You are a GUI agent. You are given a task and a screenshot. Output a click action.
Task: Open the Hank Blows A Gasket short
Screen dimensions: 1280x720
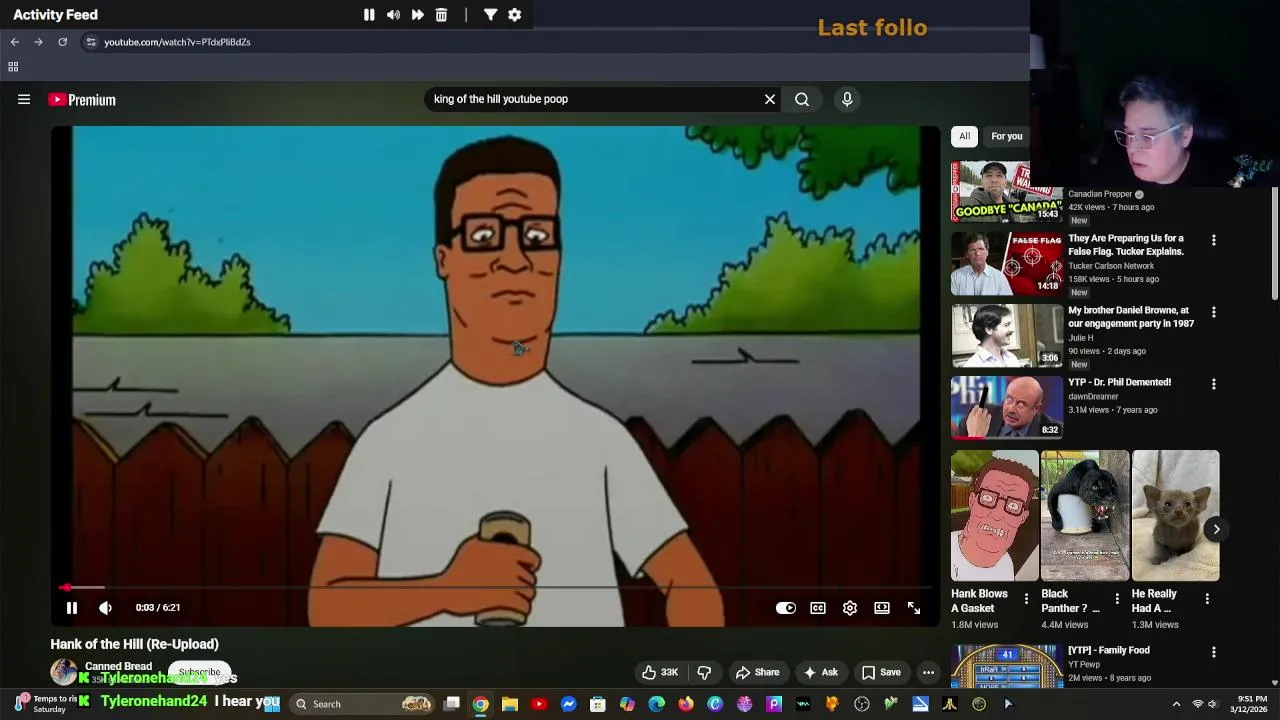(x=995, y=516)
